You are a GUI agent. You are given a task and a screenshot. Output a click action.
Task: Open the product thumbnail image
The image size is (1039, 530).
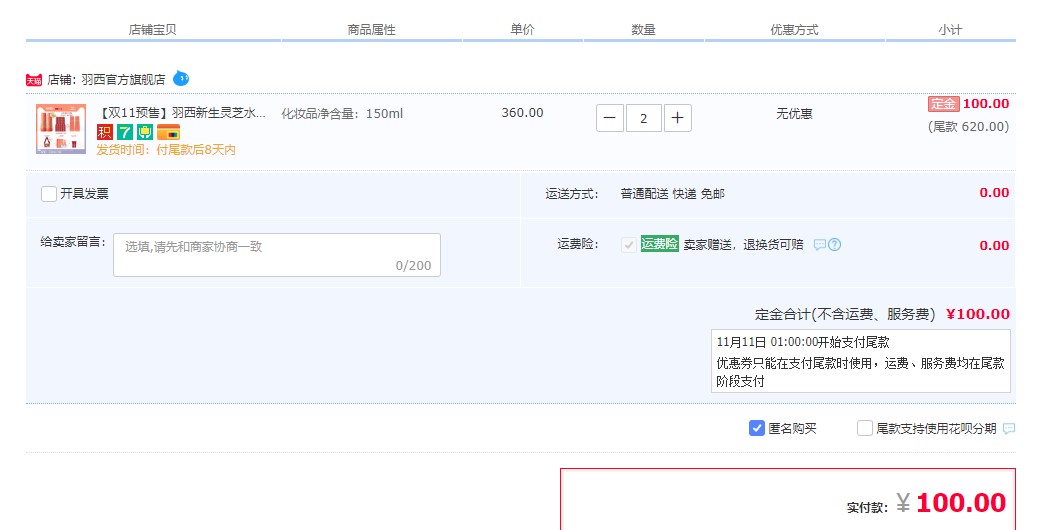click(61, 129)
